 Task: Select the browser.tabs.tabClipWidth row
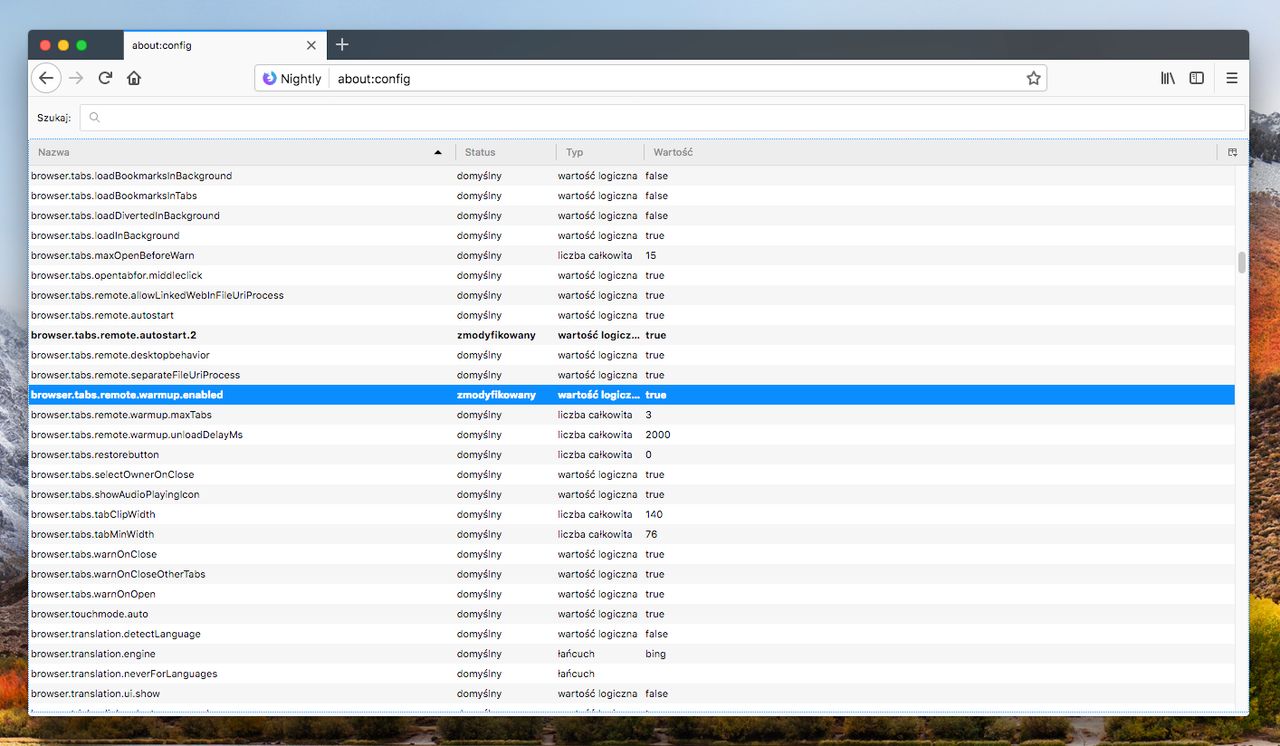[632, 515]
